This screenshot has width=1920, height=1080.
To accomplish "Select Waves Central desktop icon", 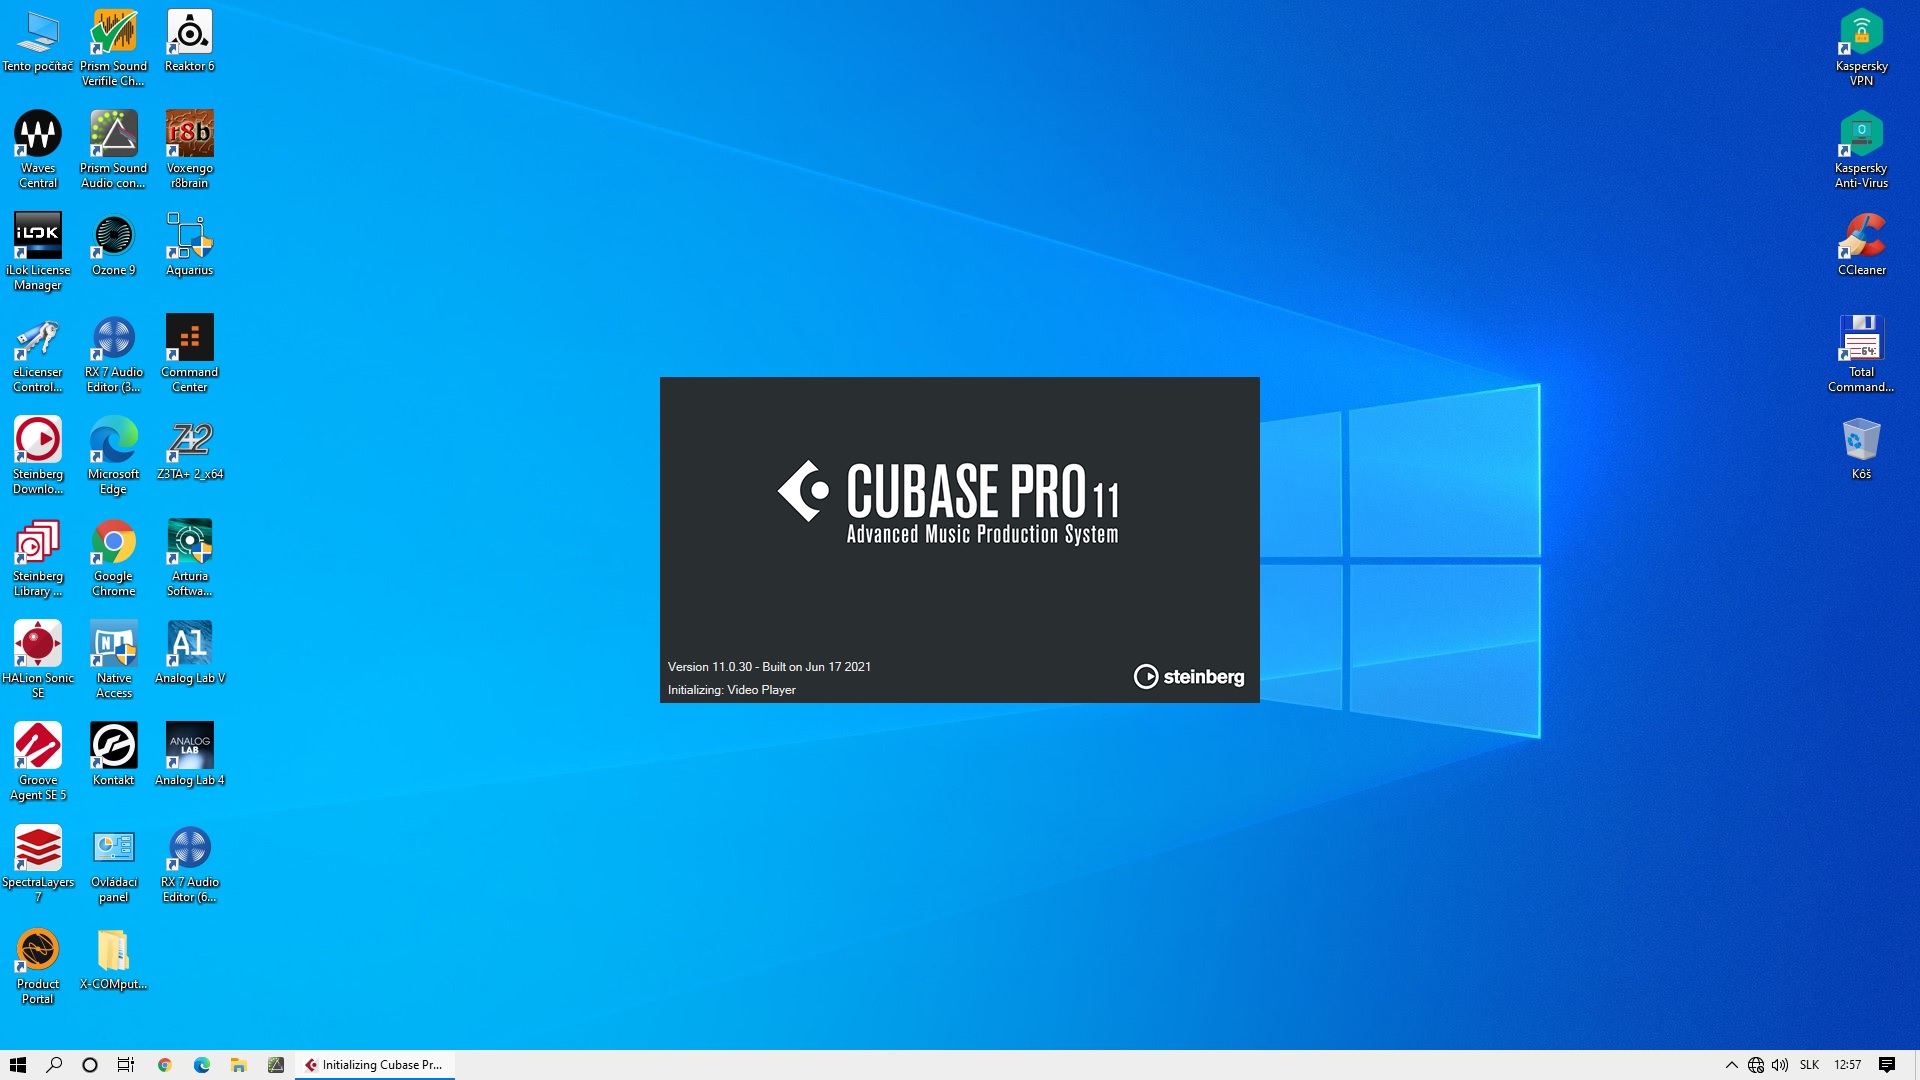I will click(38, 150).
